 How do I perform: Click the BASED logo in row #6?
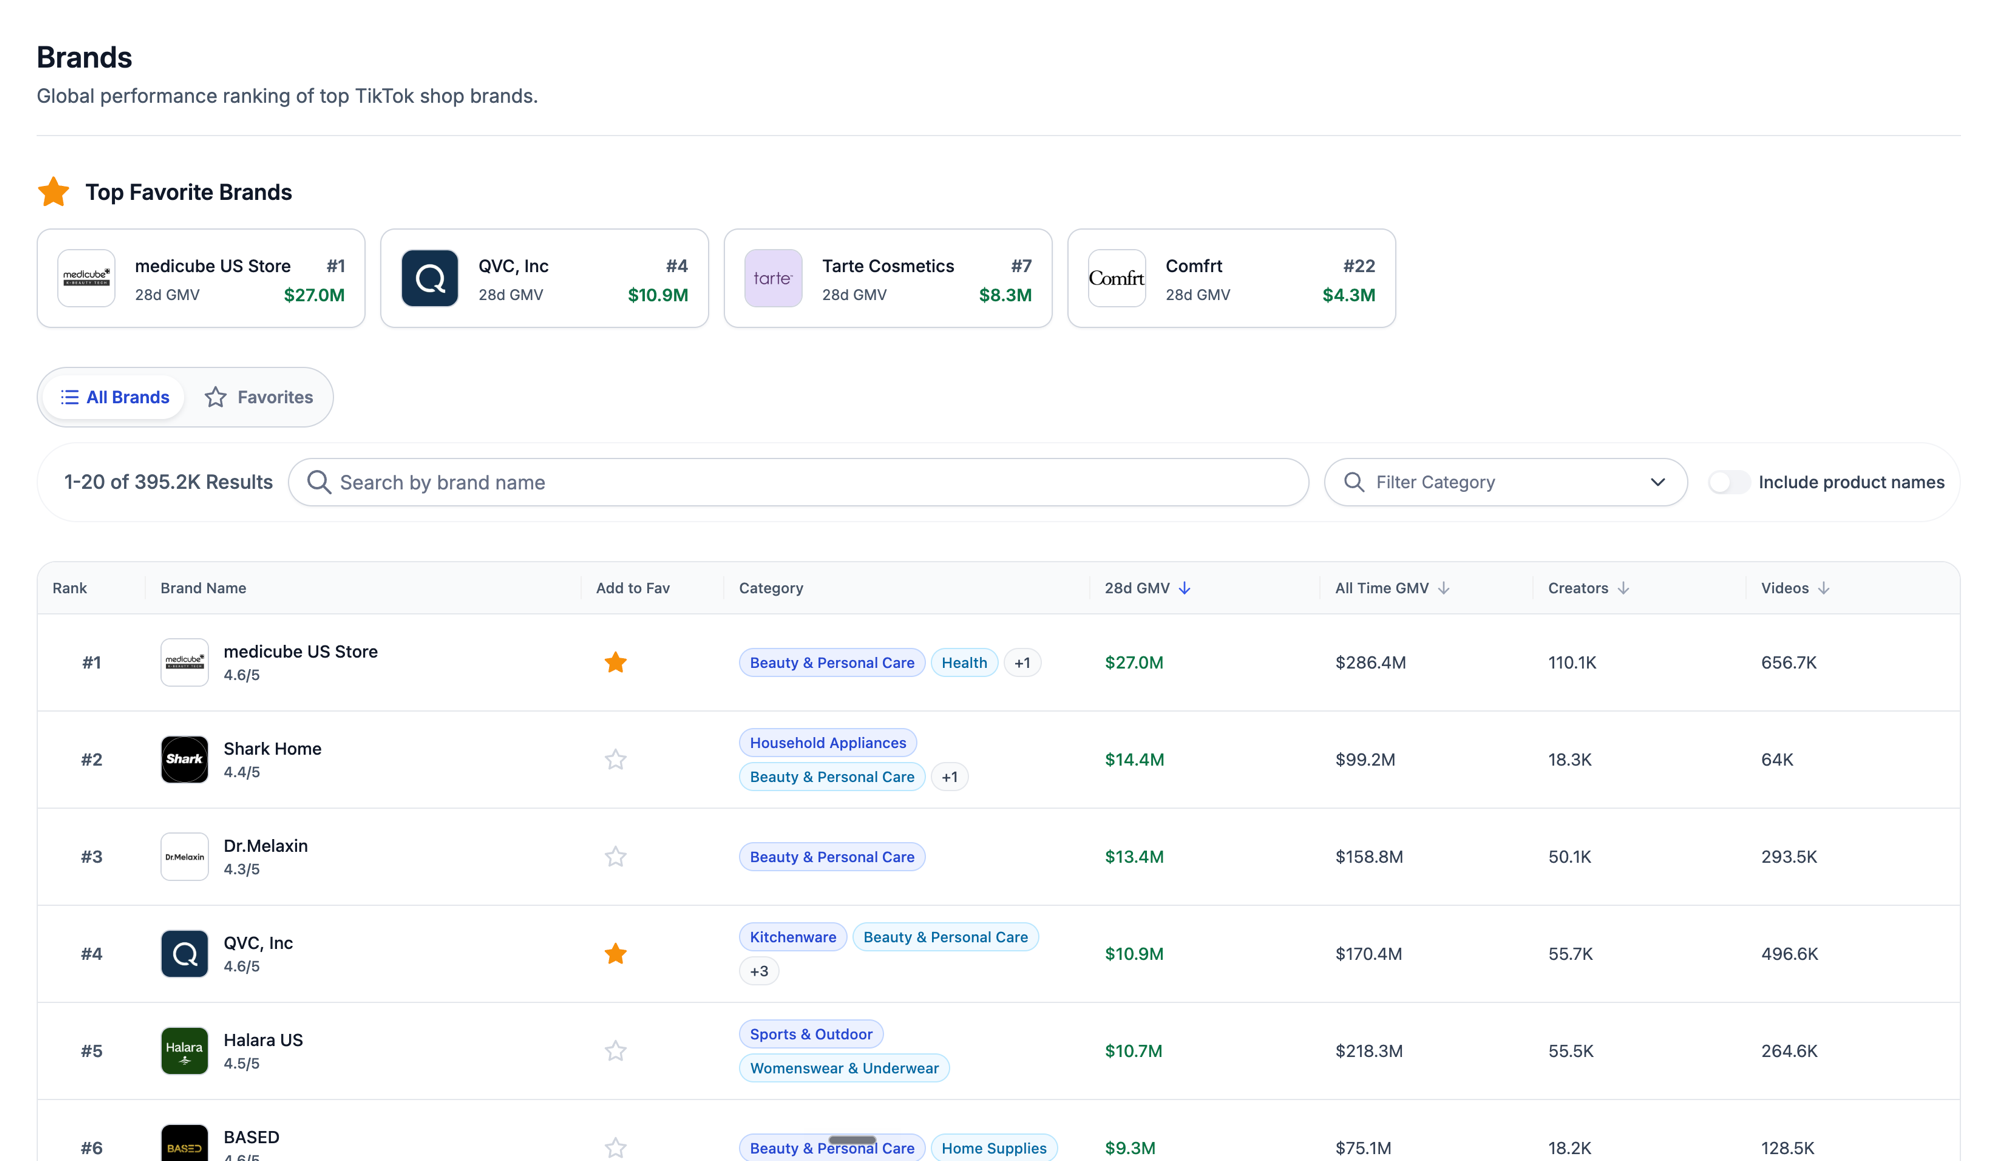click(185, 1144)
